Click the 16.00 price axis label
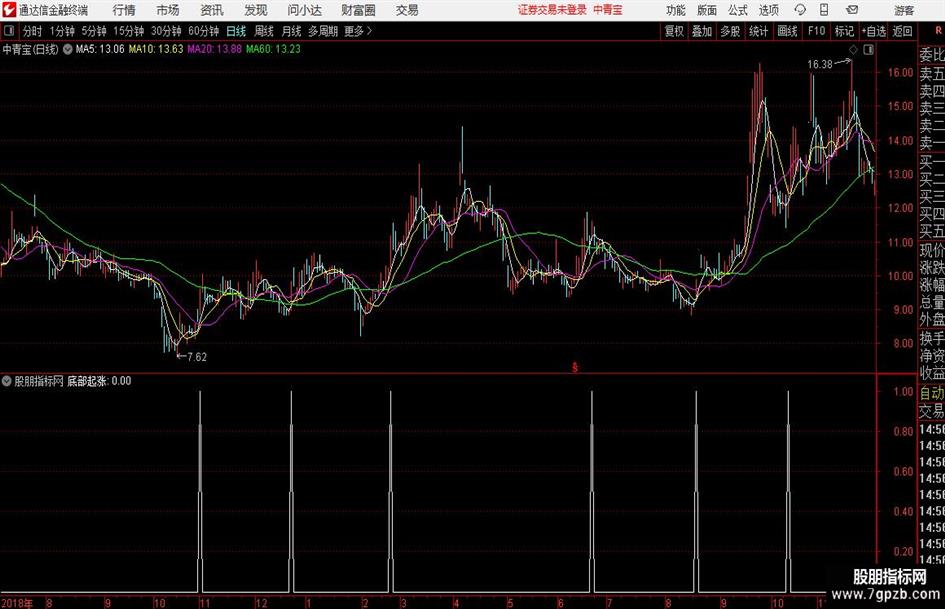Viewport: 945px width, 609px height. [900, 72]
